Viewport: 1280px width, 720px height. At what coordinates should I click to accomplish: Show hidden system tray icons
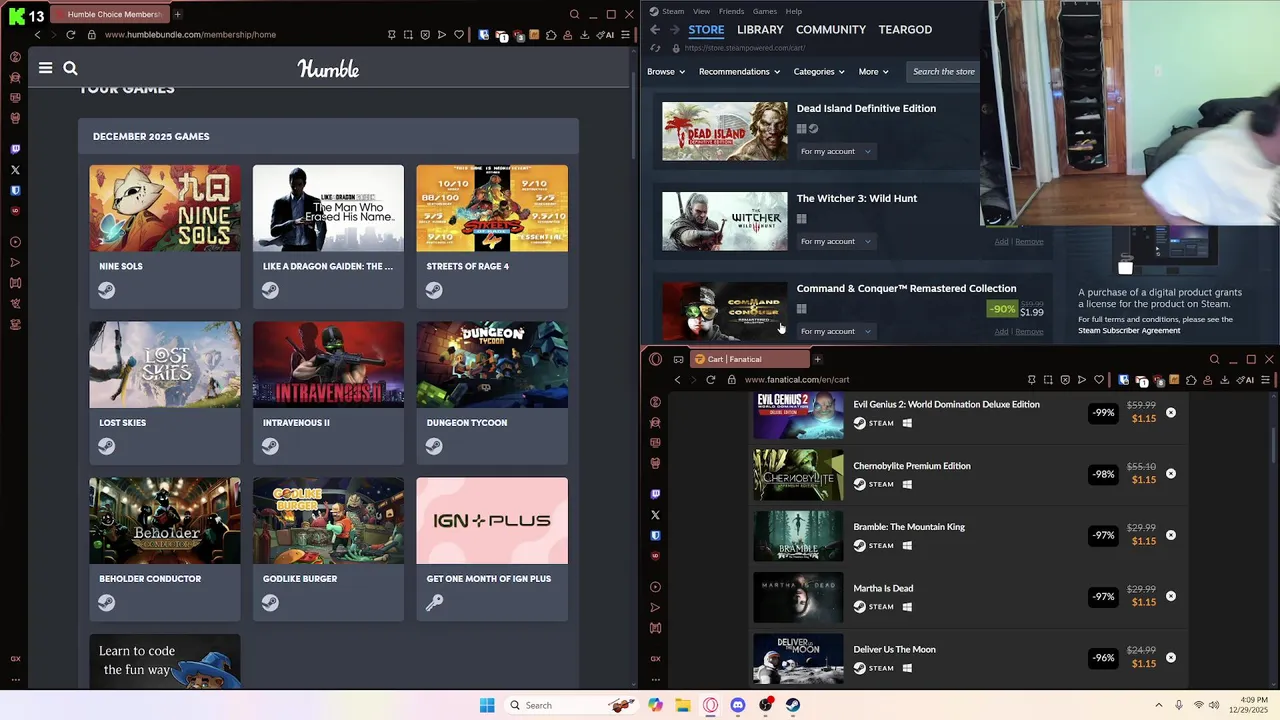(x=1159, y=705)
